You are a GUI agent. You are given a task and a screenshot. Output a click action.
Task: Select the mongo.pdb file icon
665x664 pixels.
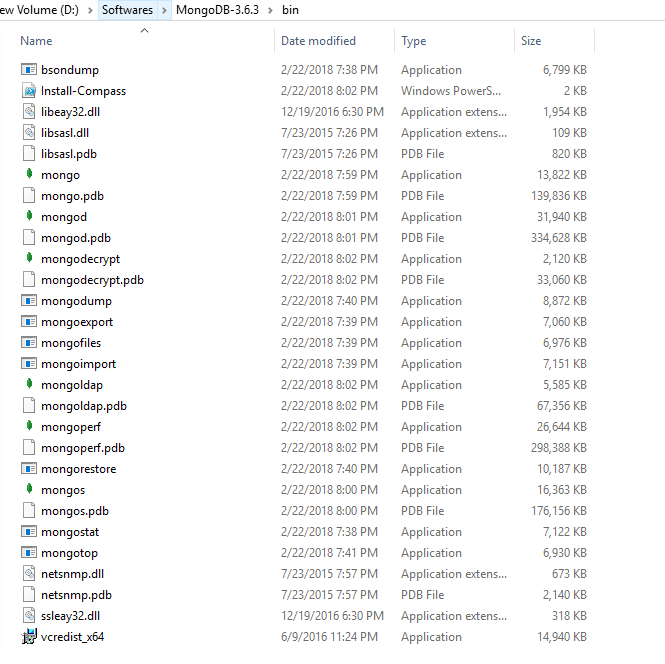[29, 196]
